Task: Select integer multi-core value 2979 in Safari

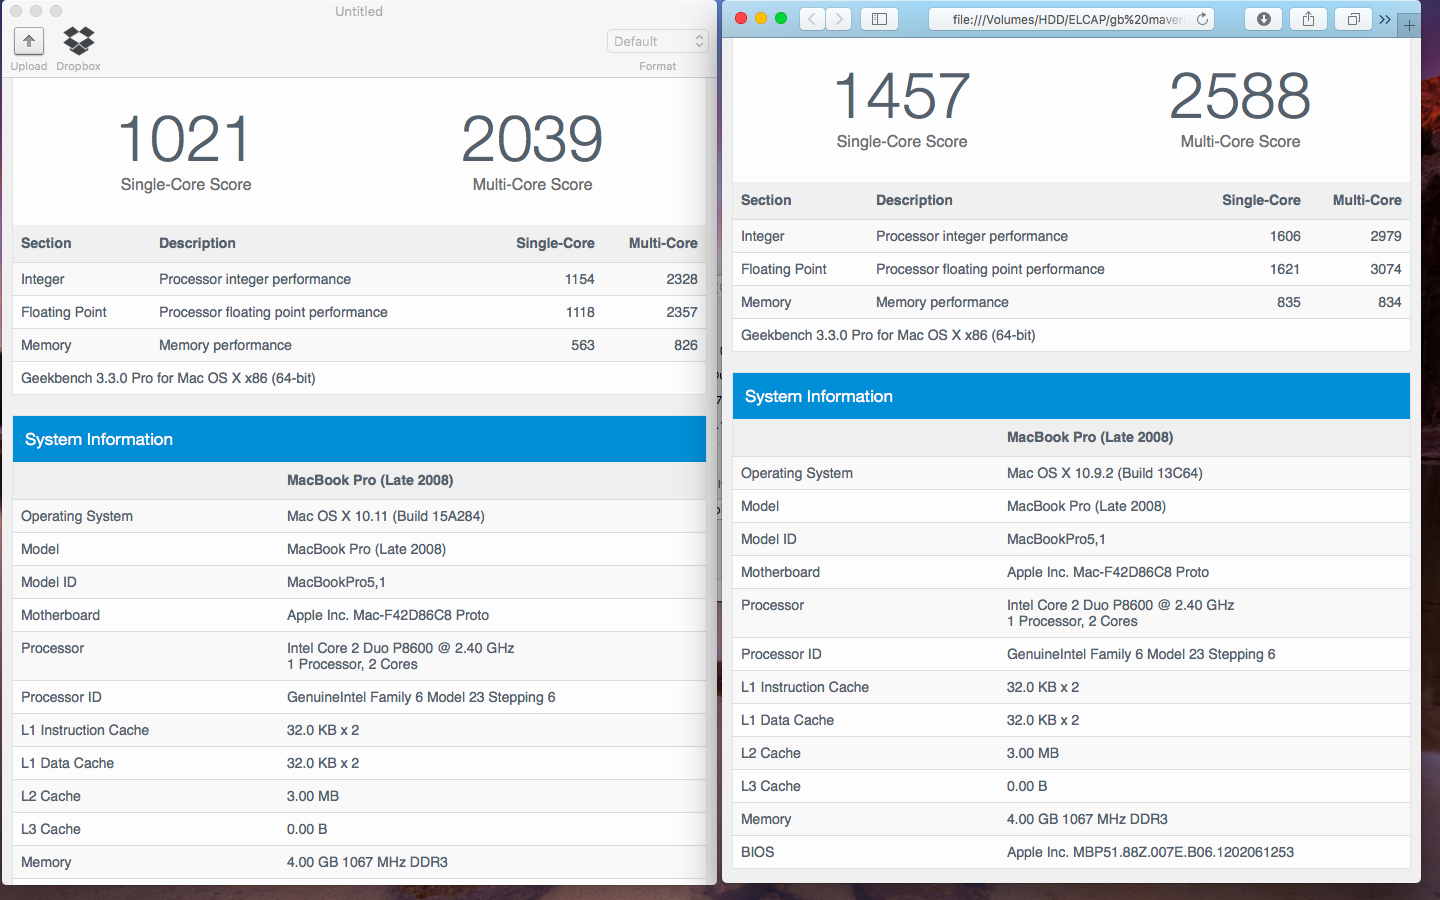Action: click(x=1386, y=236)
